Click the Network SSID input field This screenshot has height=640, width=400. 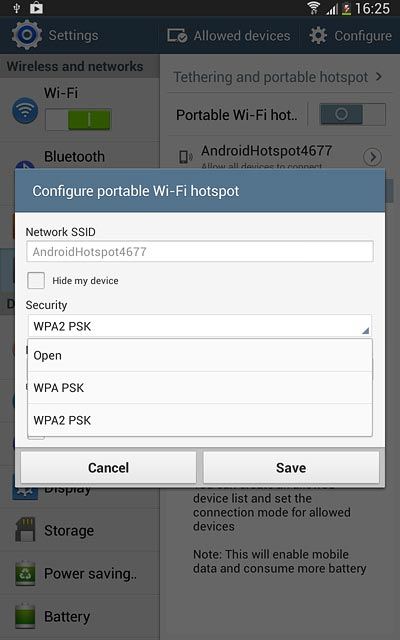pos(200,251)
